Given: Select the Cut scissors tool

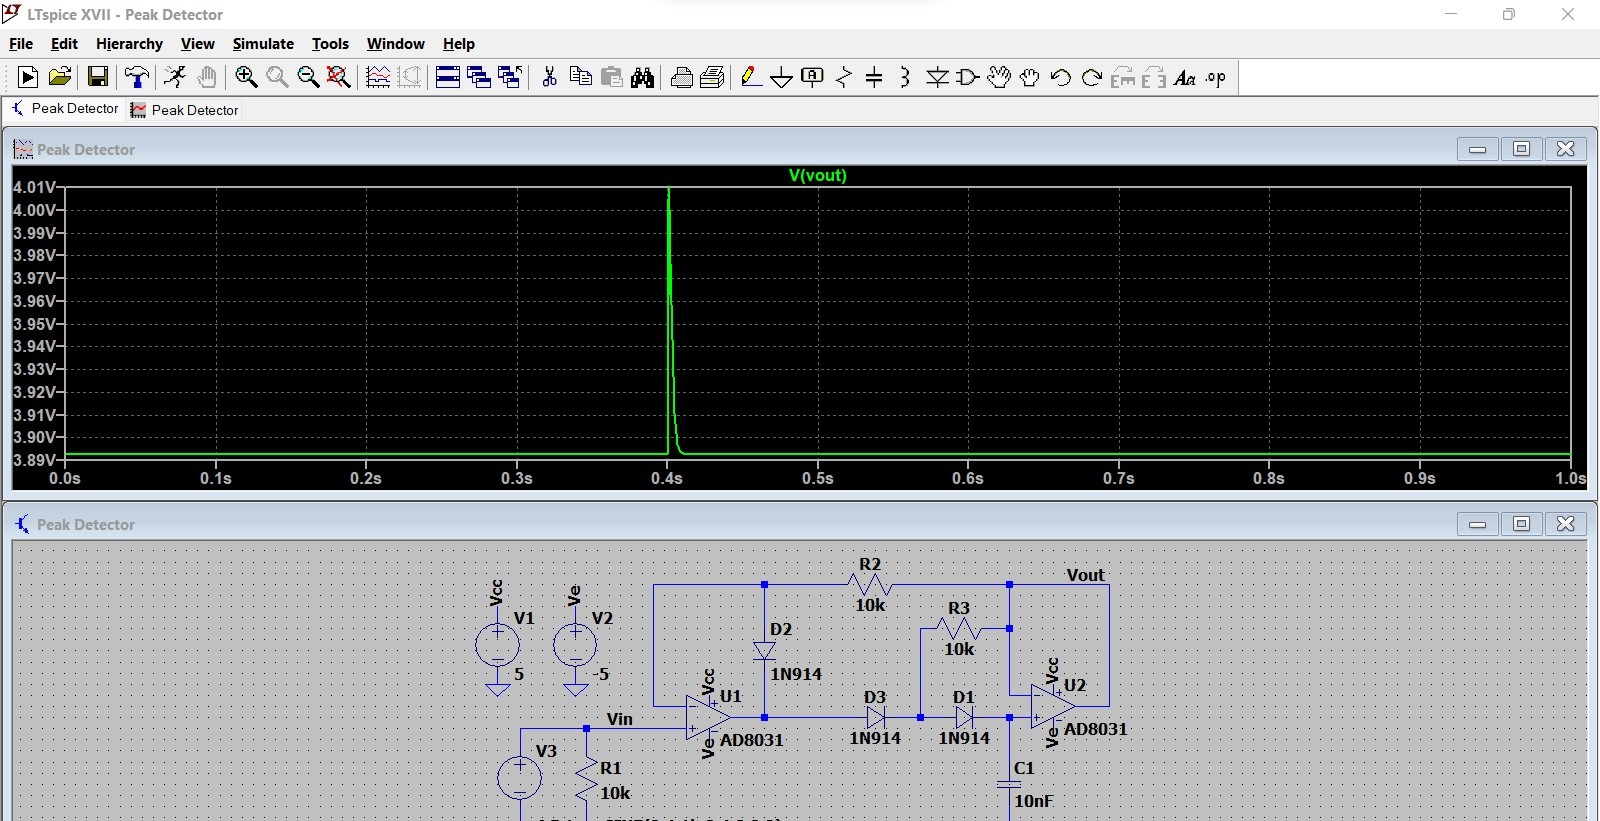Looking at the screenshot, I should tap(549, 77).
